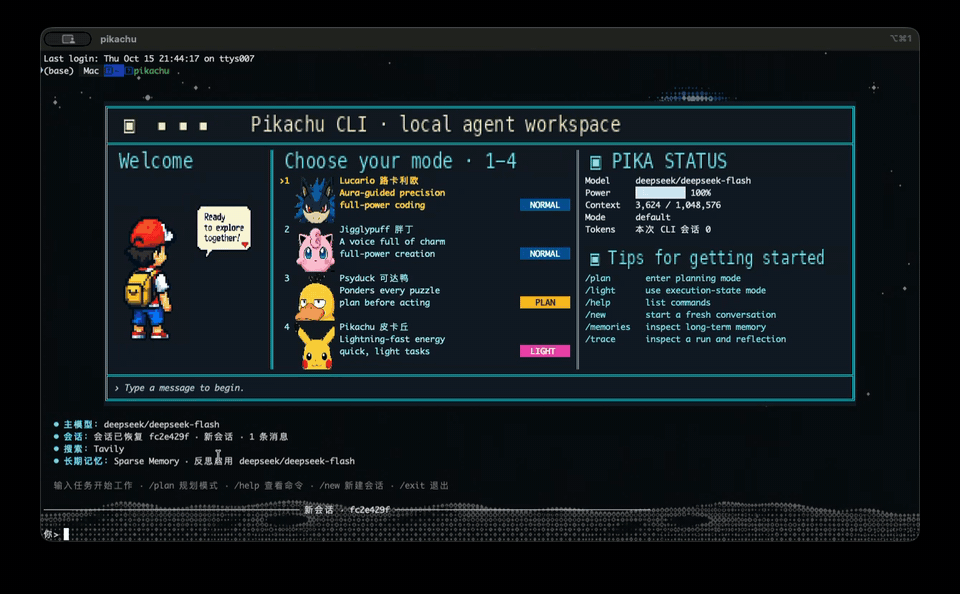Click the 主模型 deepseek/deepseek-flash line

tap(137, 424)
